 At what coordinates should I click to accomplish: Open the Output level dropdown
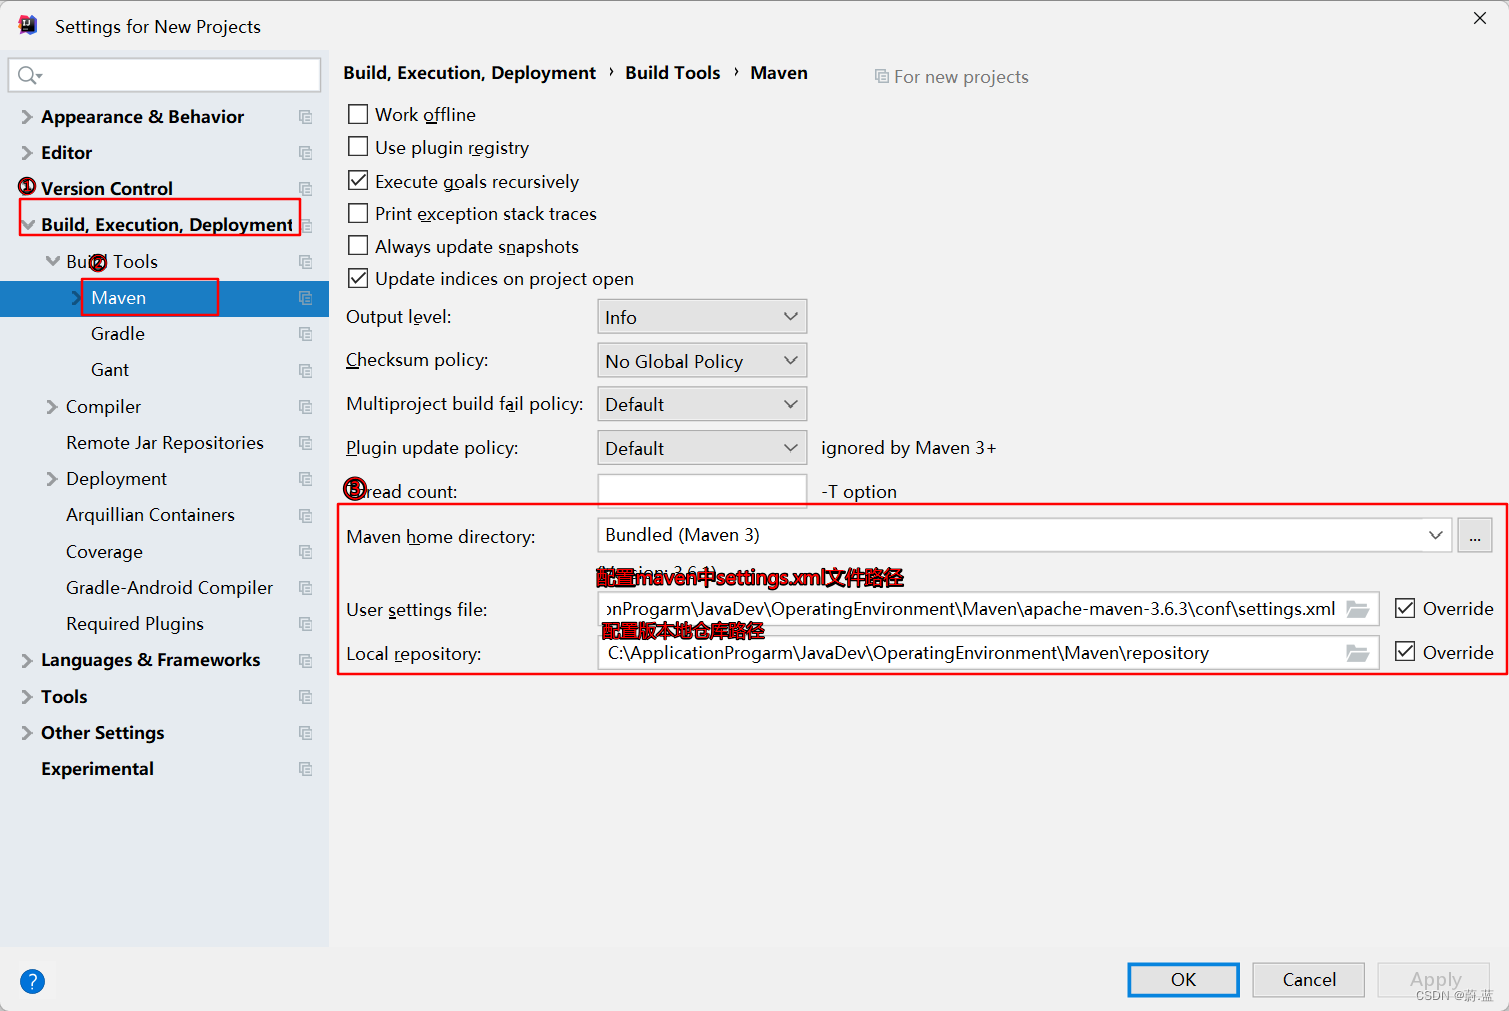702,317
